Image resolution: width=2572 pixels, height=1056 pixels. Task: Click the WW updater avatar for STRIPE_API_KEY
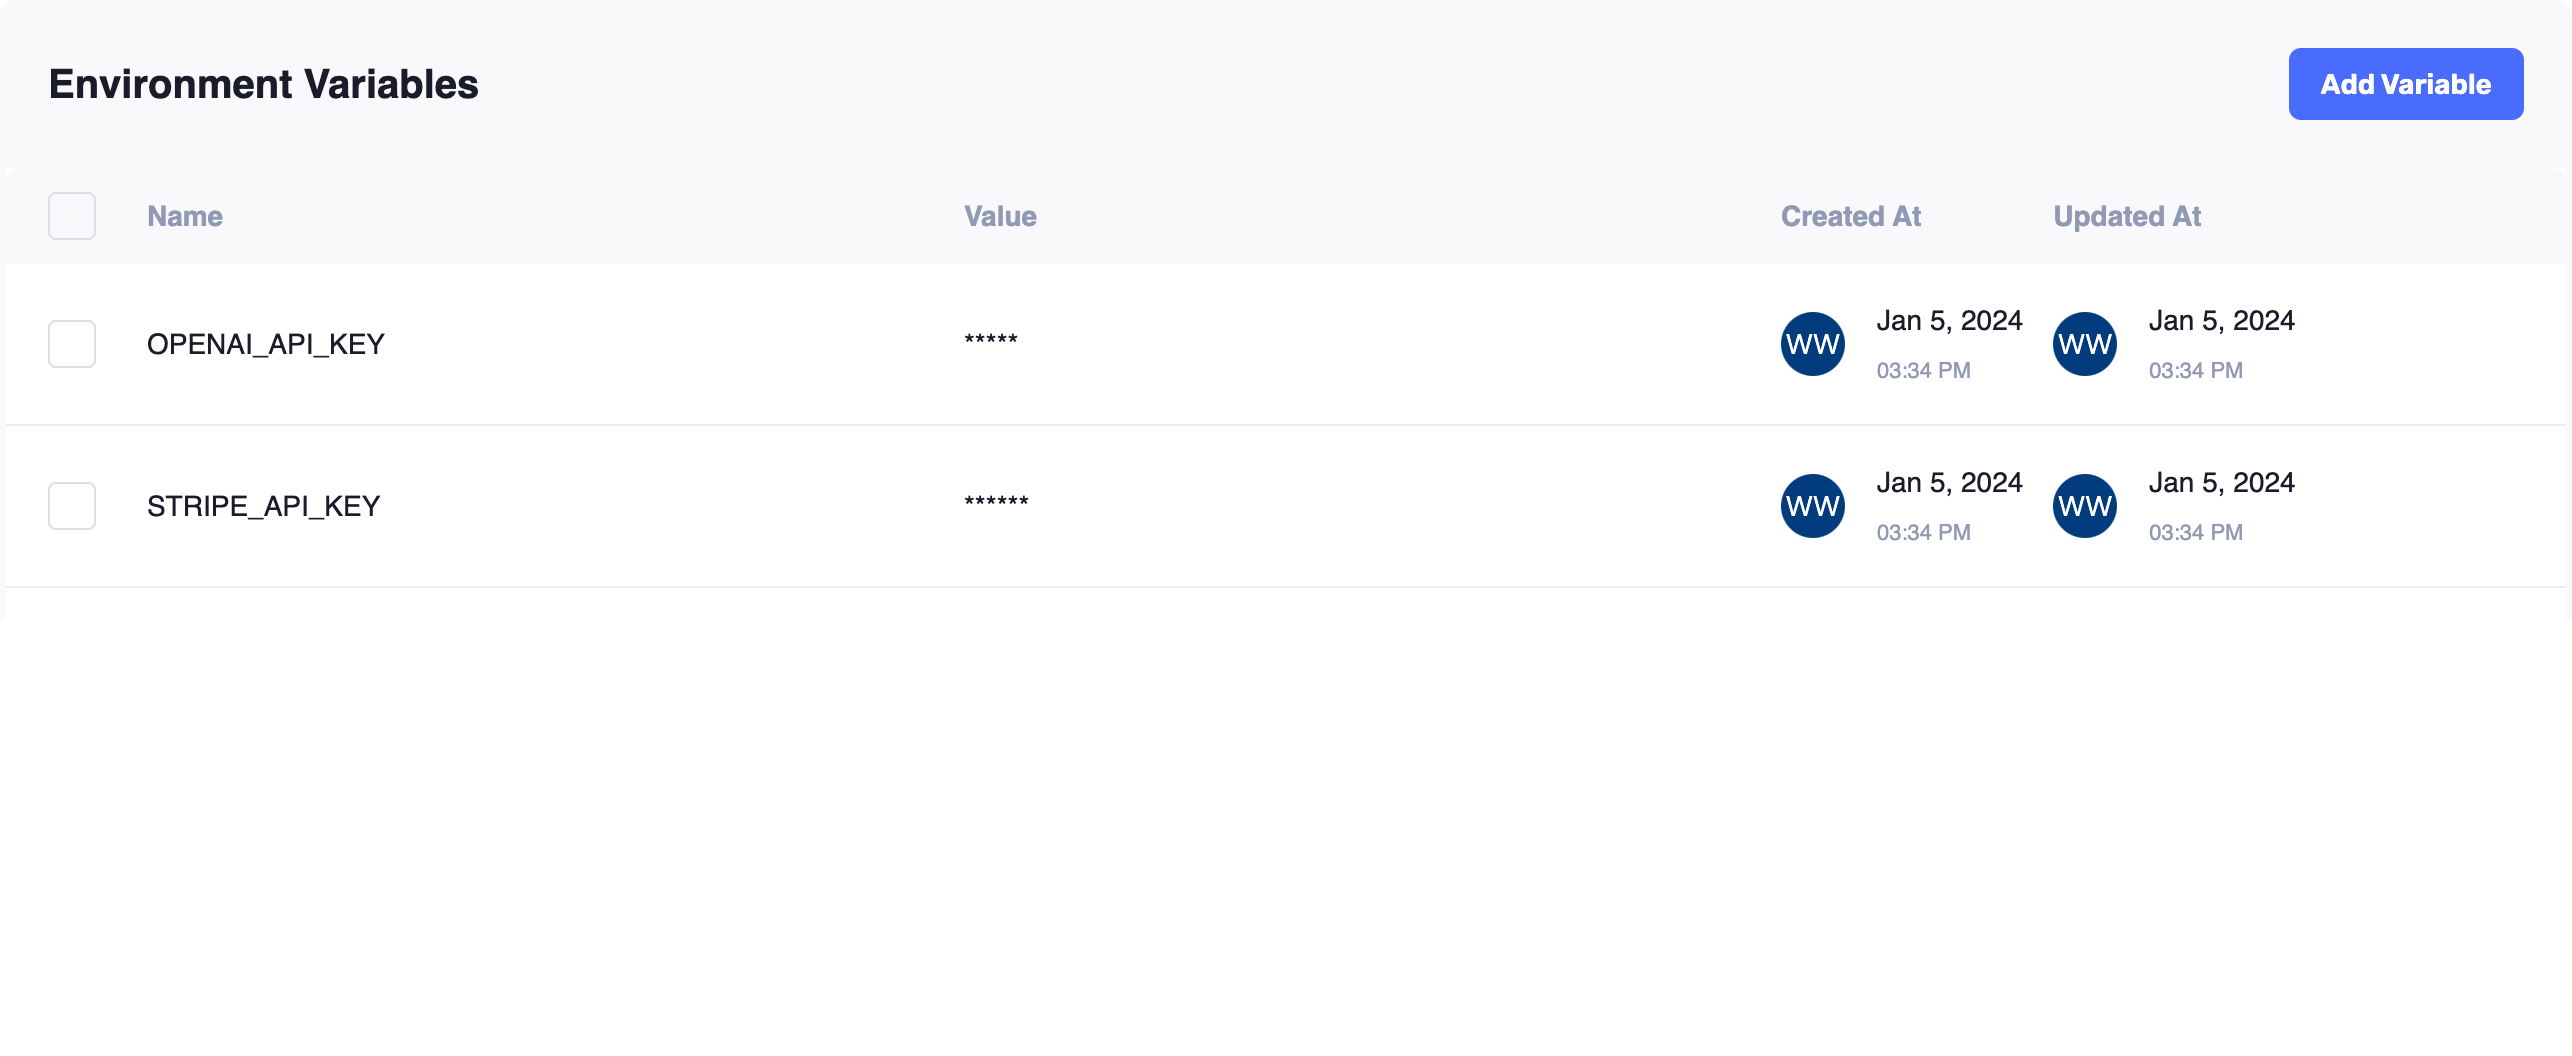point(2084,506)
